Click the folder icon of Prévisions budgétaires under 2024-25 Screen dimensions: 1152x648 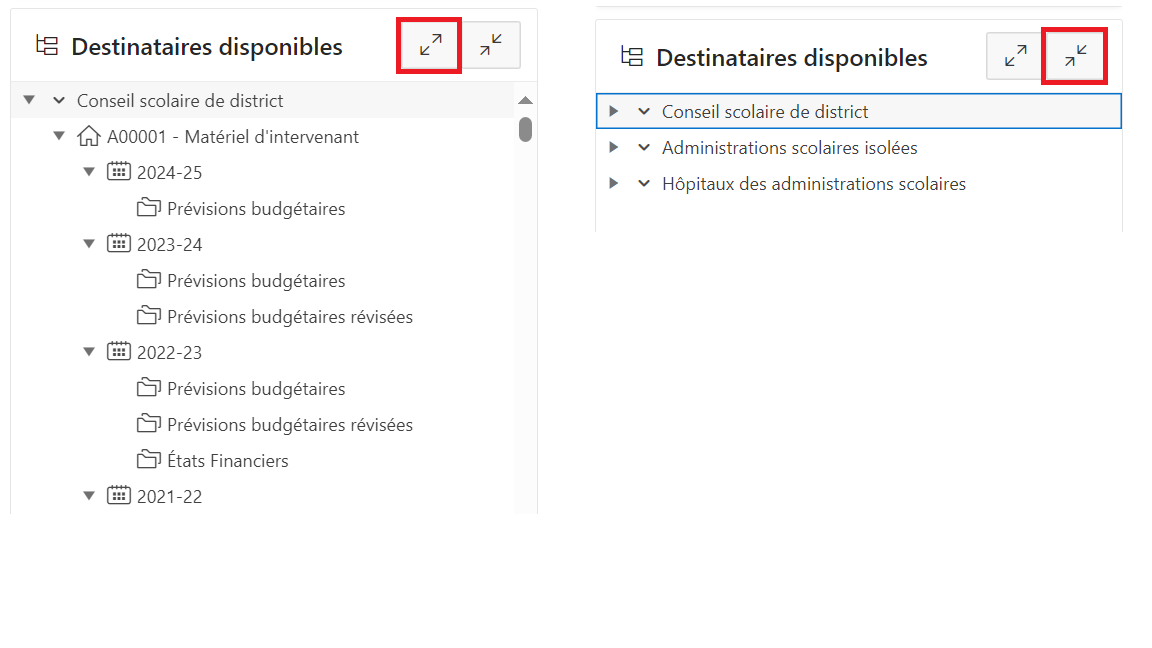pos(149,208)
